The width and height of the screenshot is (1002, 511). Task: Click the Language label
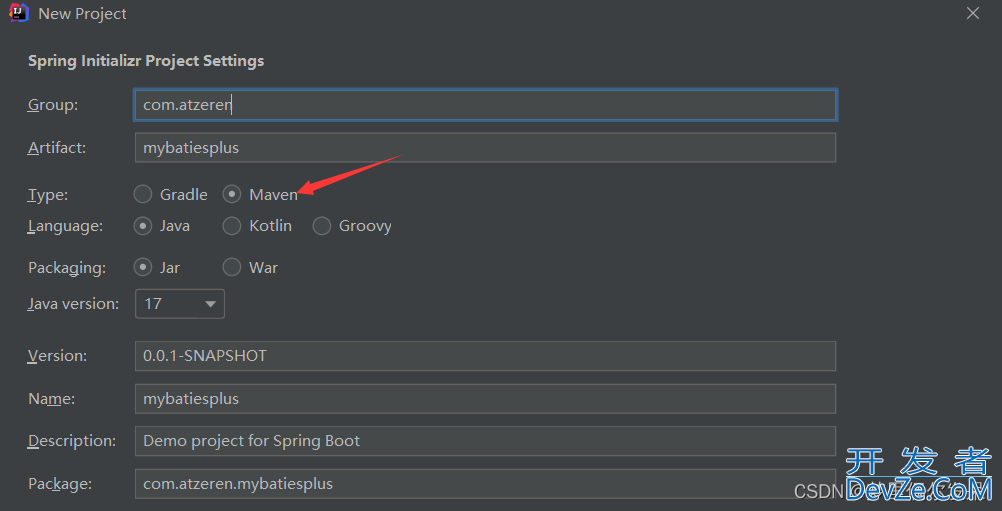point(65,226)
